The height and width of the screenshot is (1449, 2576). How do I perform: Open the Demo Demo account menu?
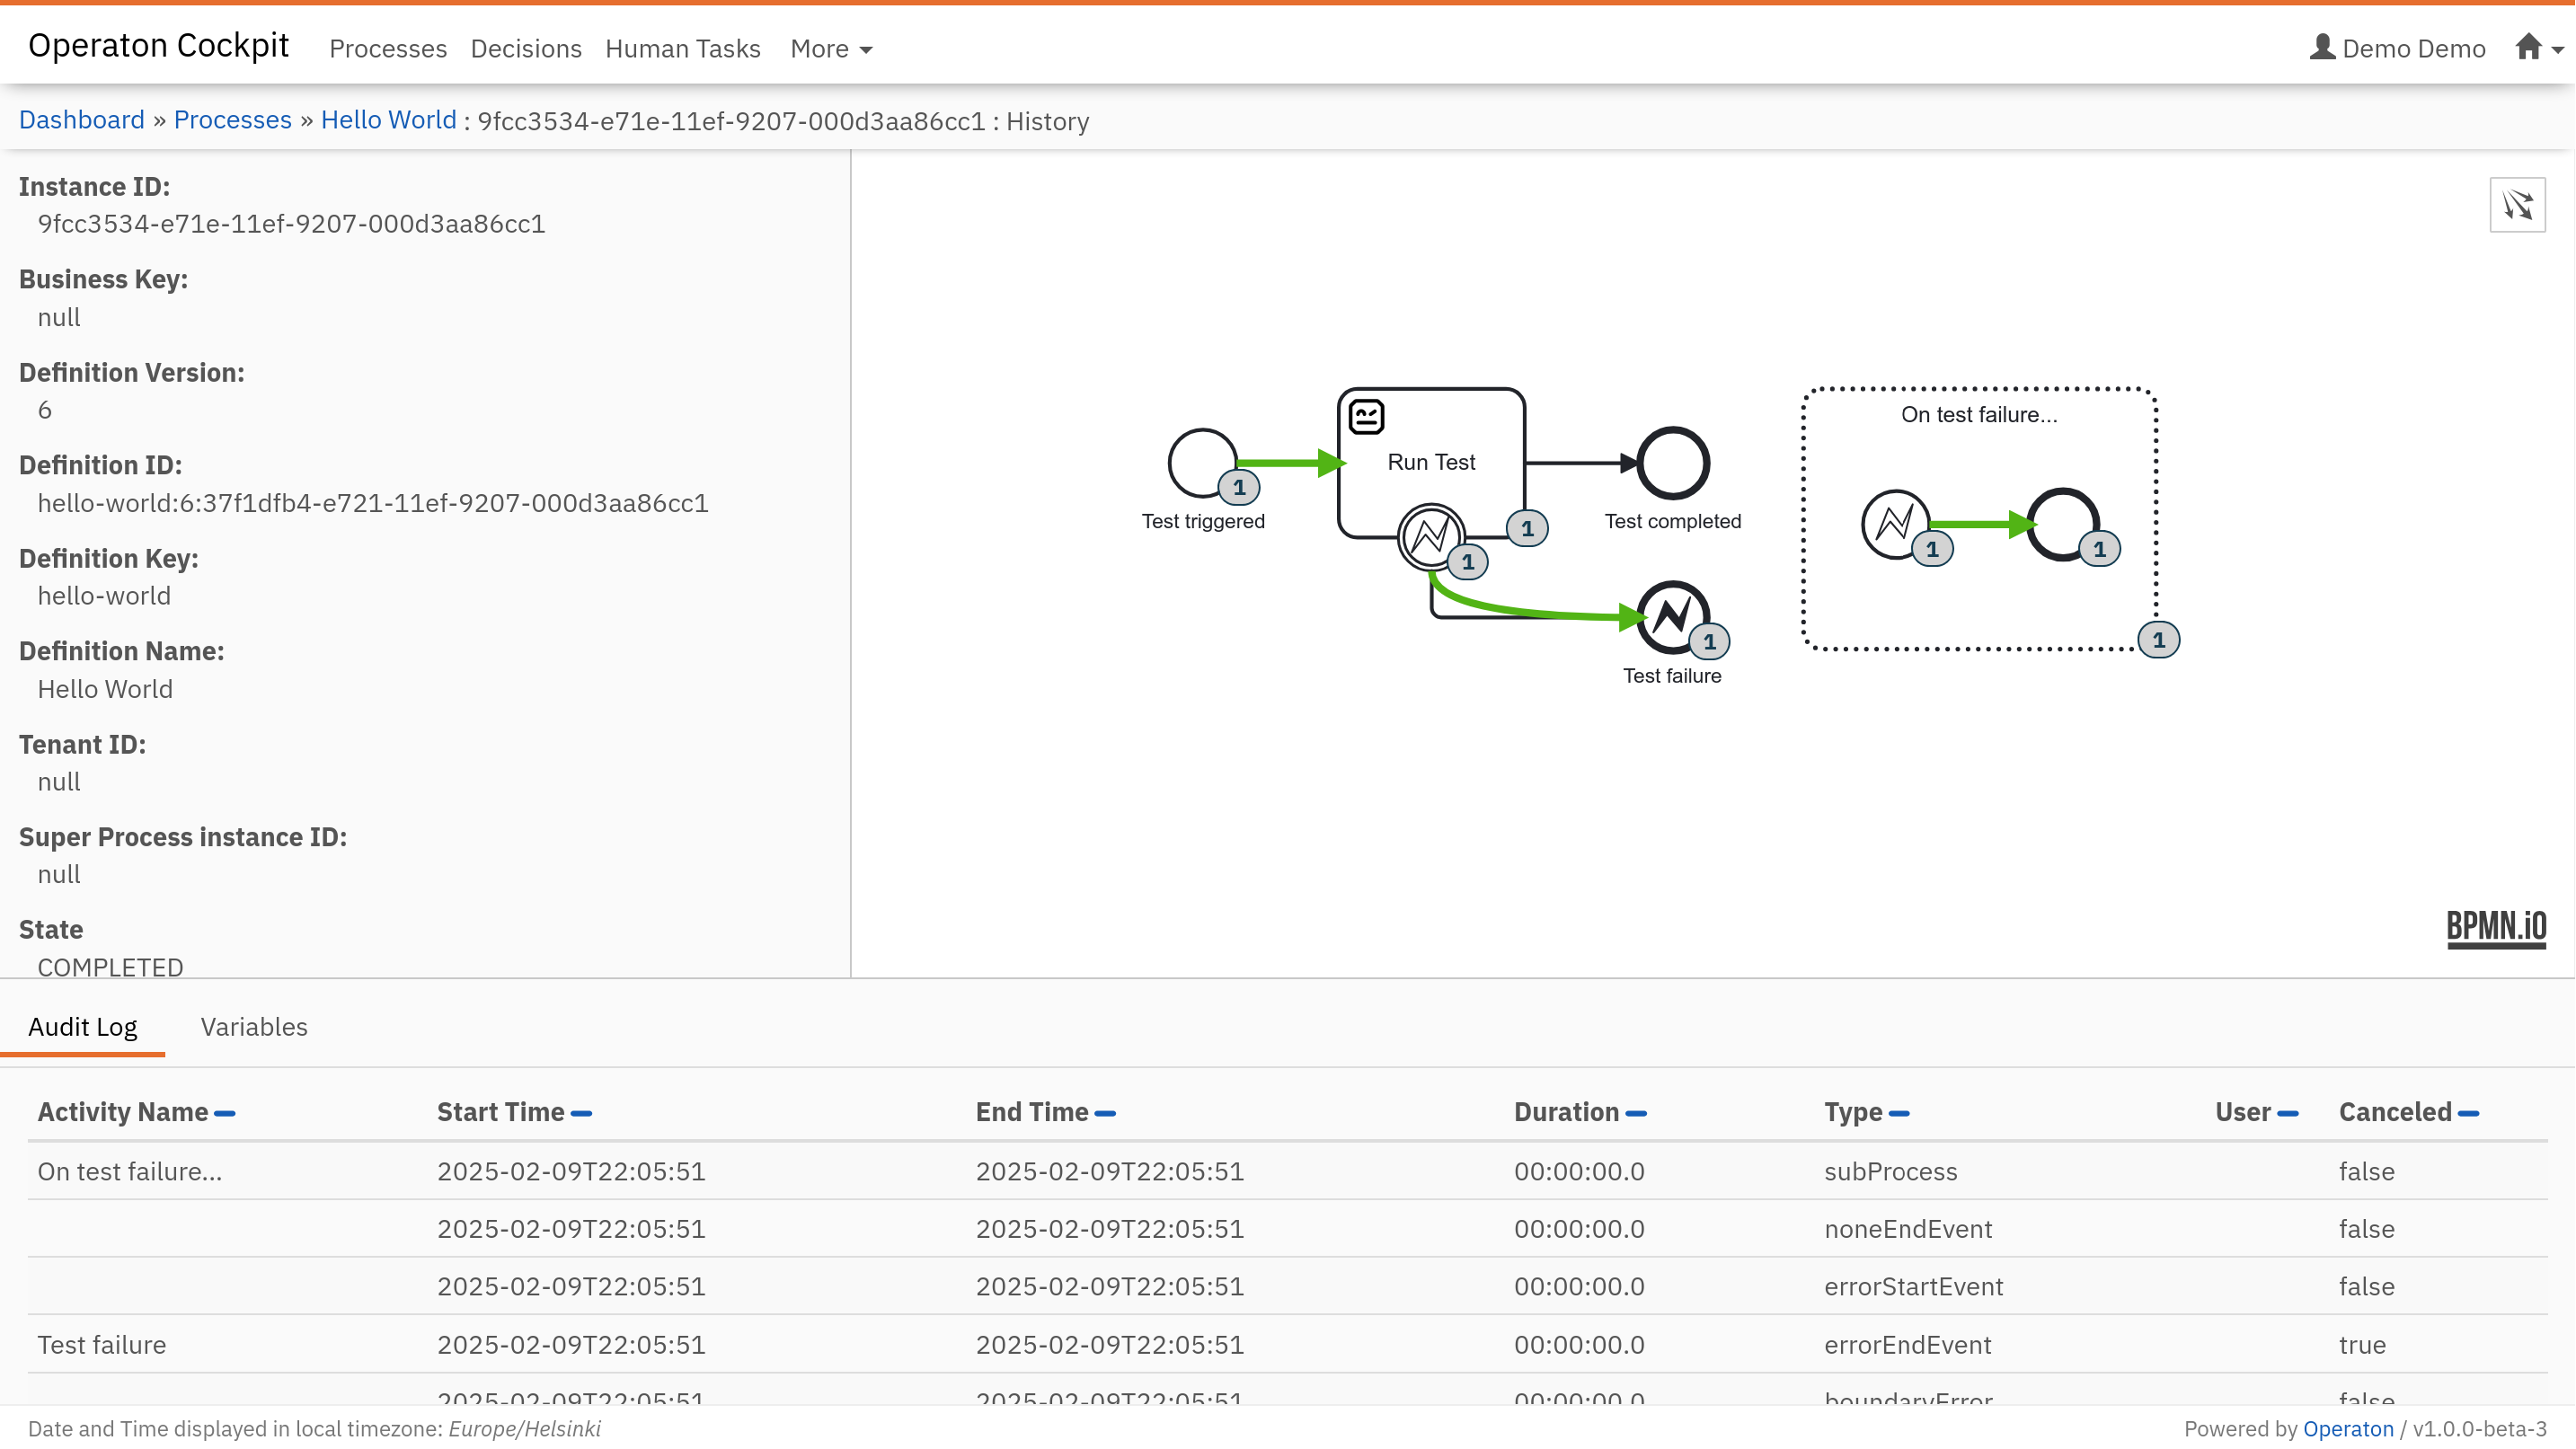point(2398,48)
